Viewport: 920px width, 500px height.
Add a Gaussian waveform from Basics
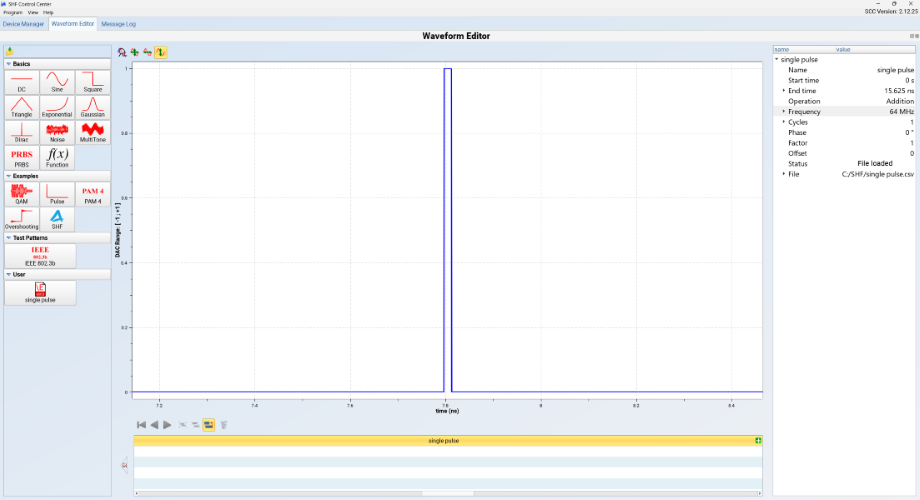point(93,106)
